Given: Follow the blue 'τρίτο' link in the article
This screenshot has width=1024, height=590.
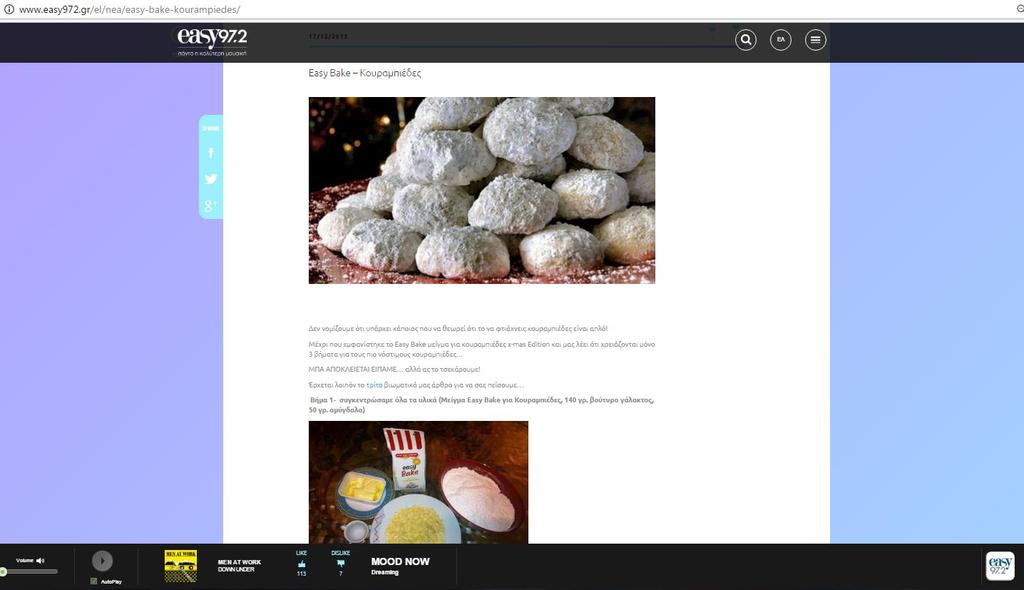Looking at the screenshot, I should tap(374, 385).
